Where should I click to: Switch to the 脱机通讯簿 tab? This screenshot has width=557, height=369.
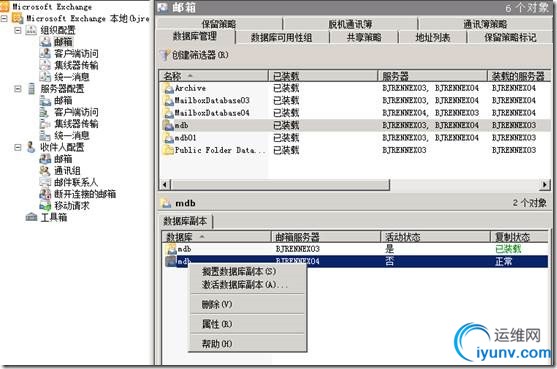click(350, 24)
